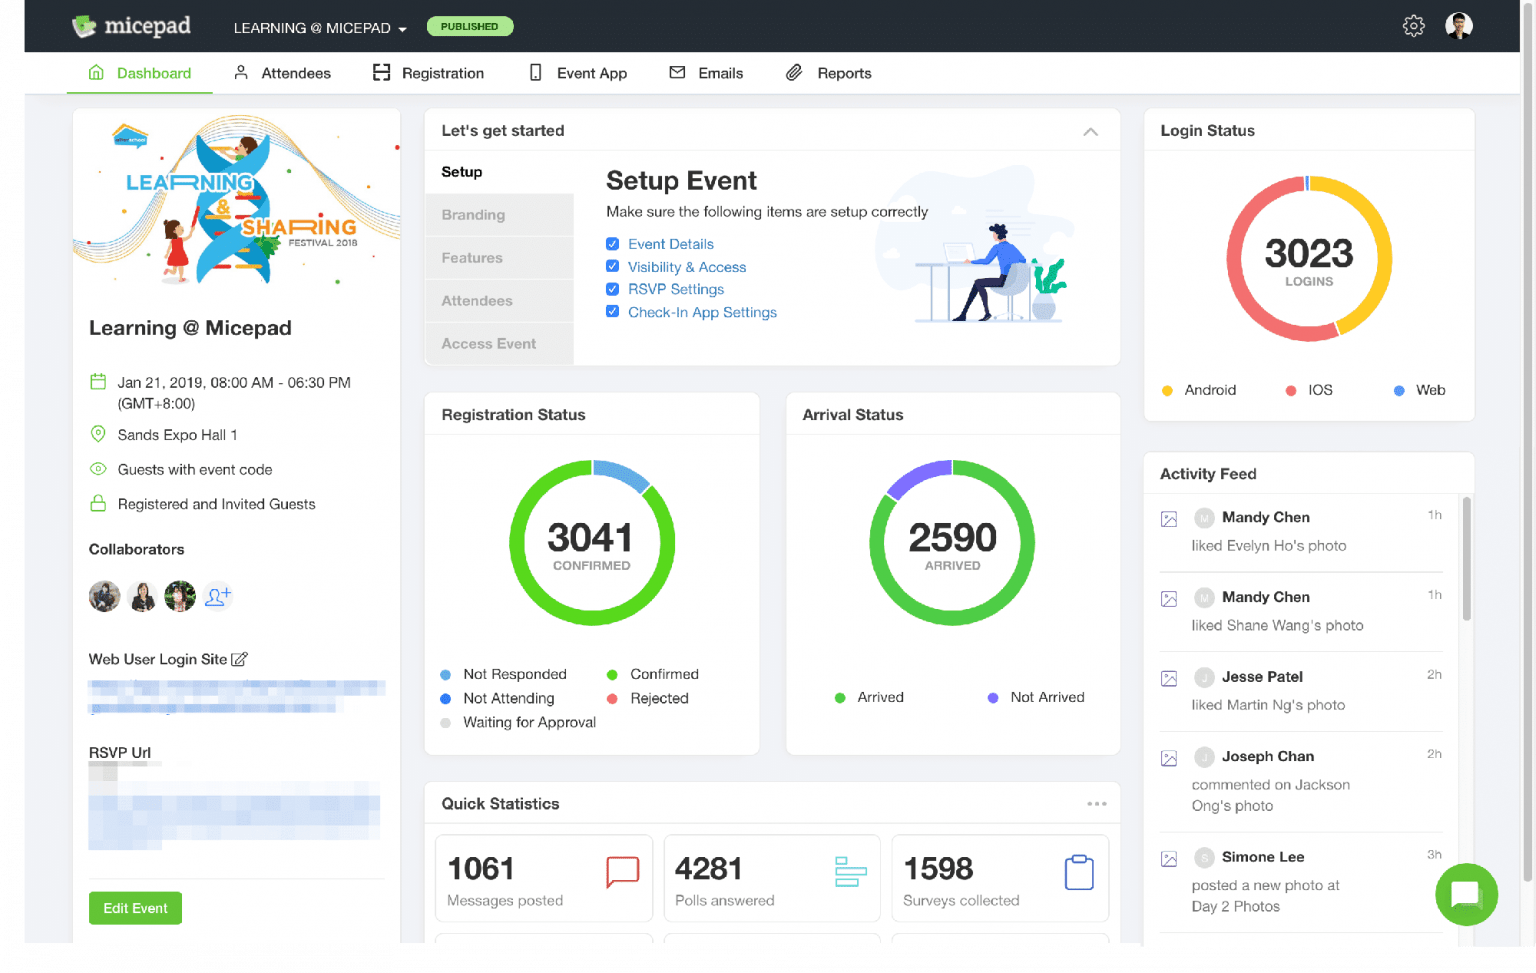Open the Quick Statistics options menu
The image size is (1536, 973).
1097,803
